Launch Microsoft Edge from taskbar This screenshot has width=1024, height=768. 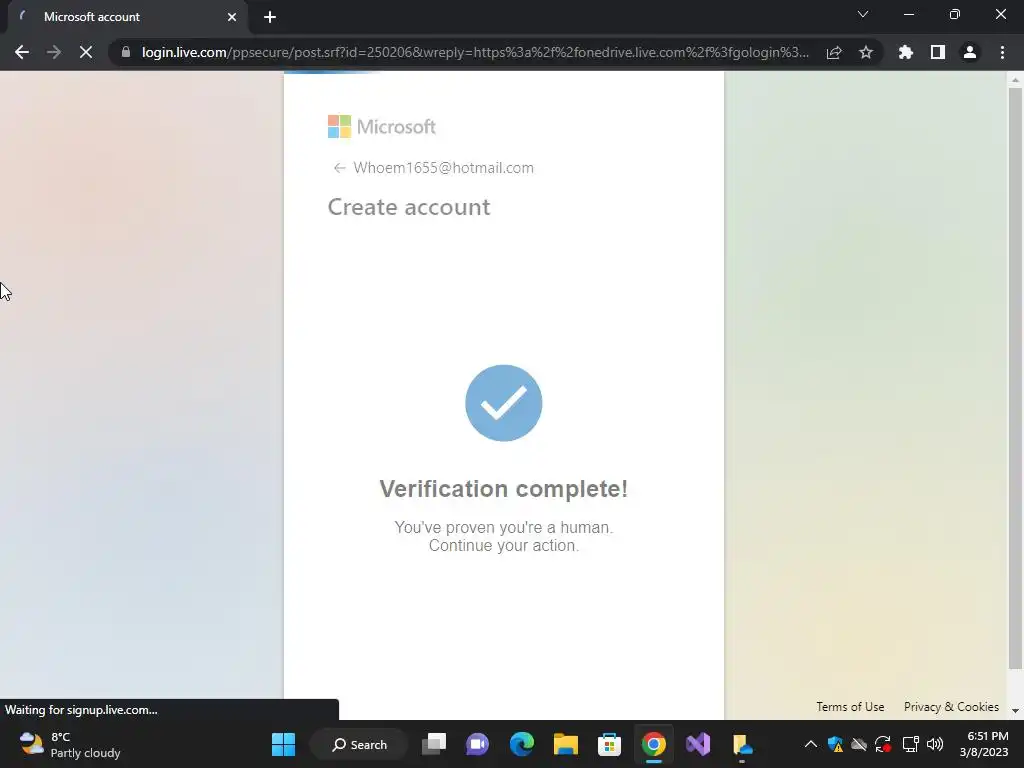pyautogui.click(x=521, y=744)
